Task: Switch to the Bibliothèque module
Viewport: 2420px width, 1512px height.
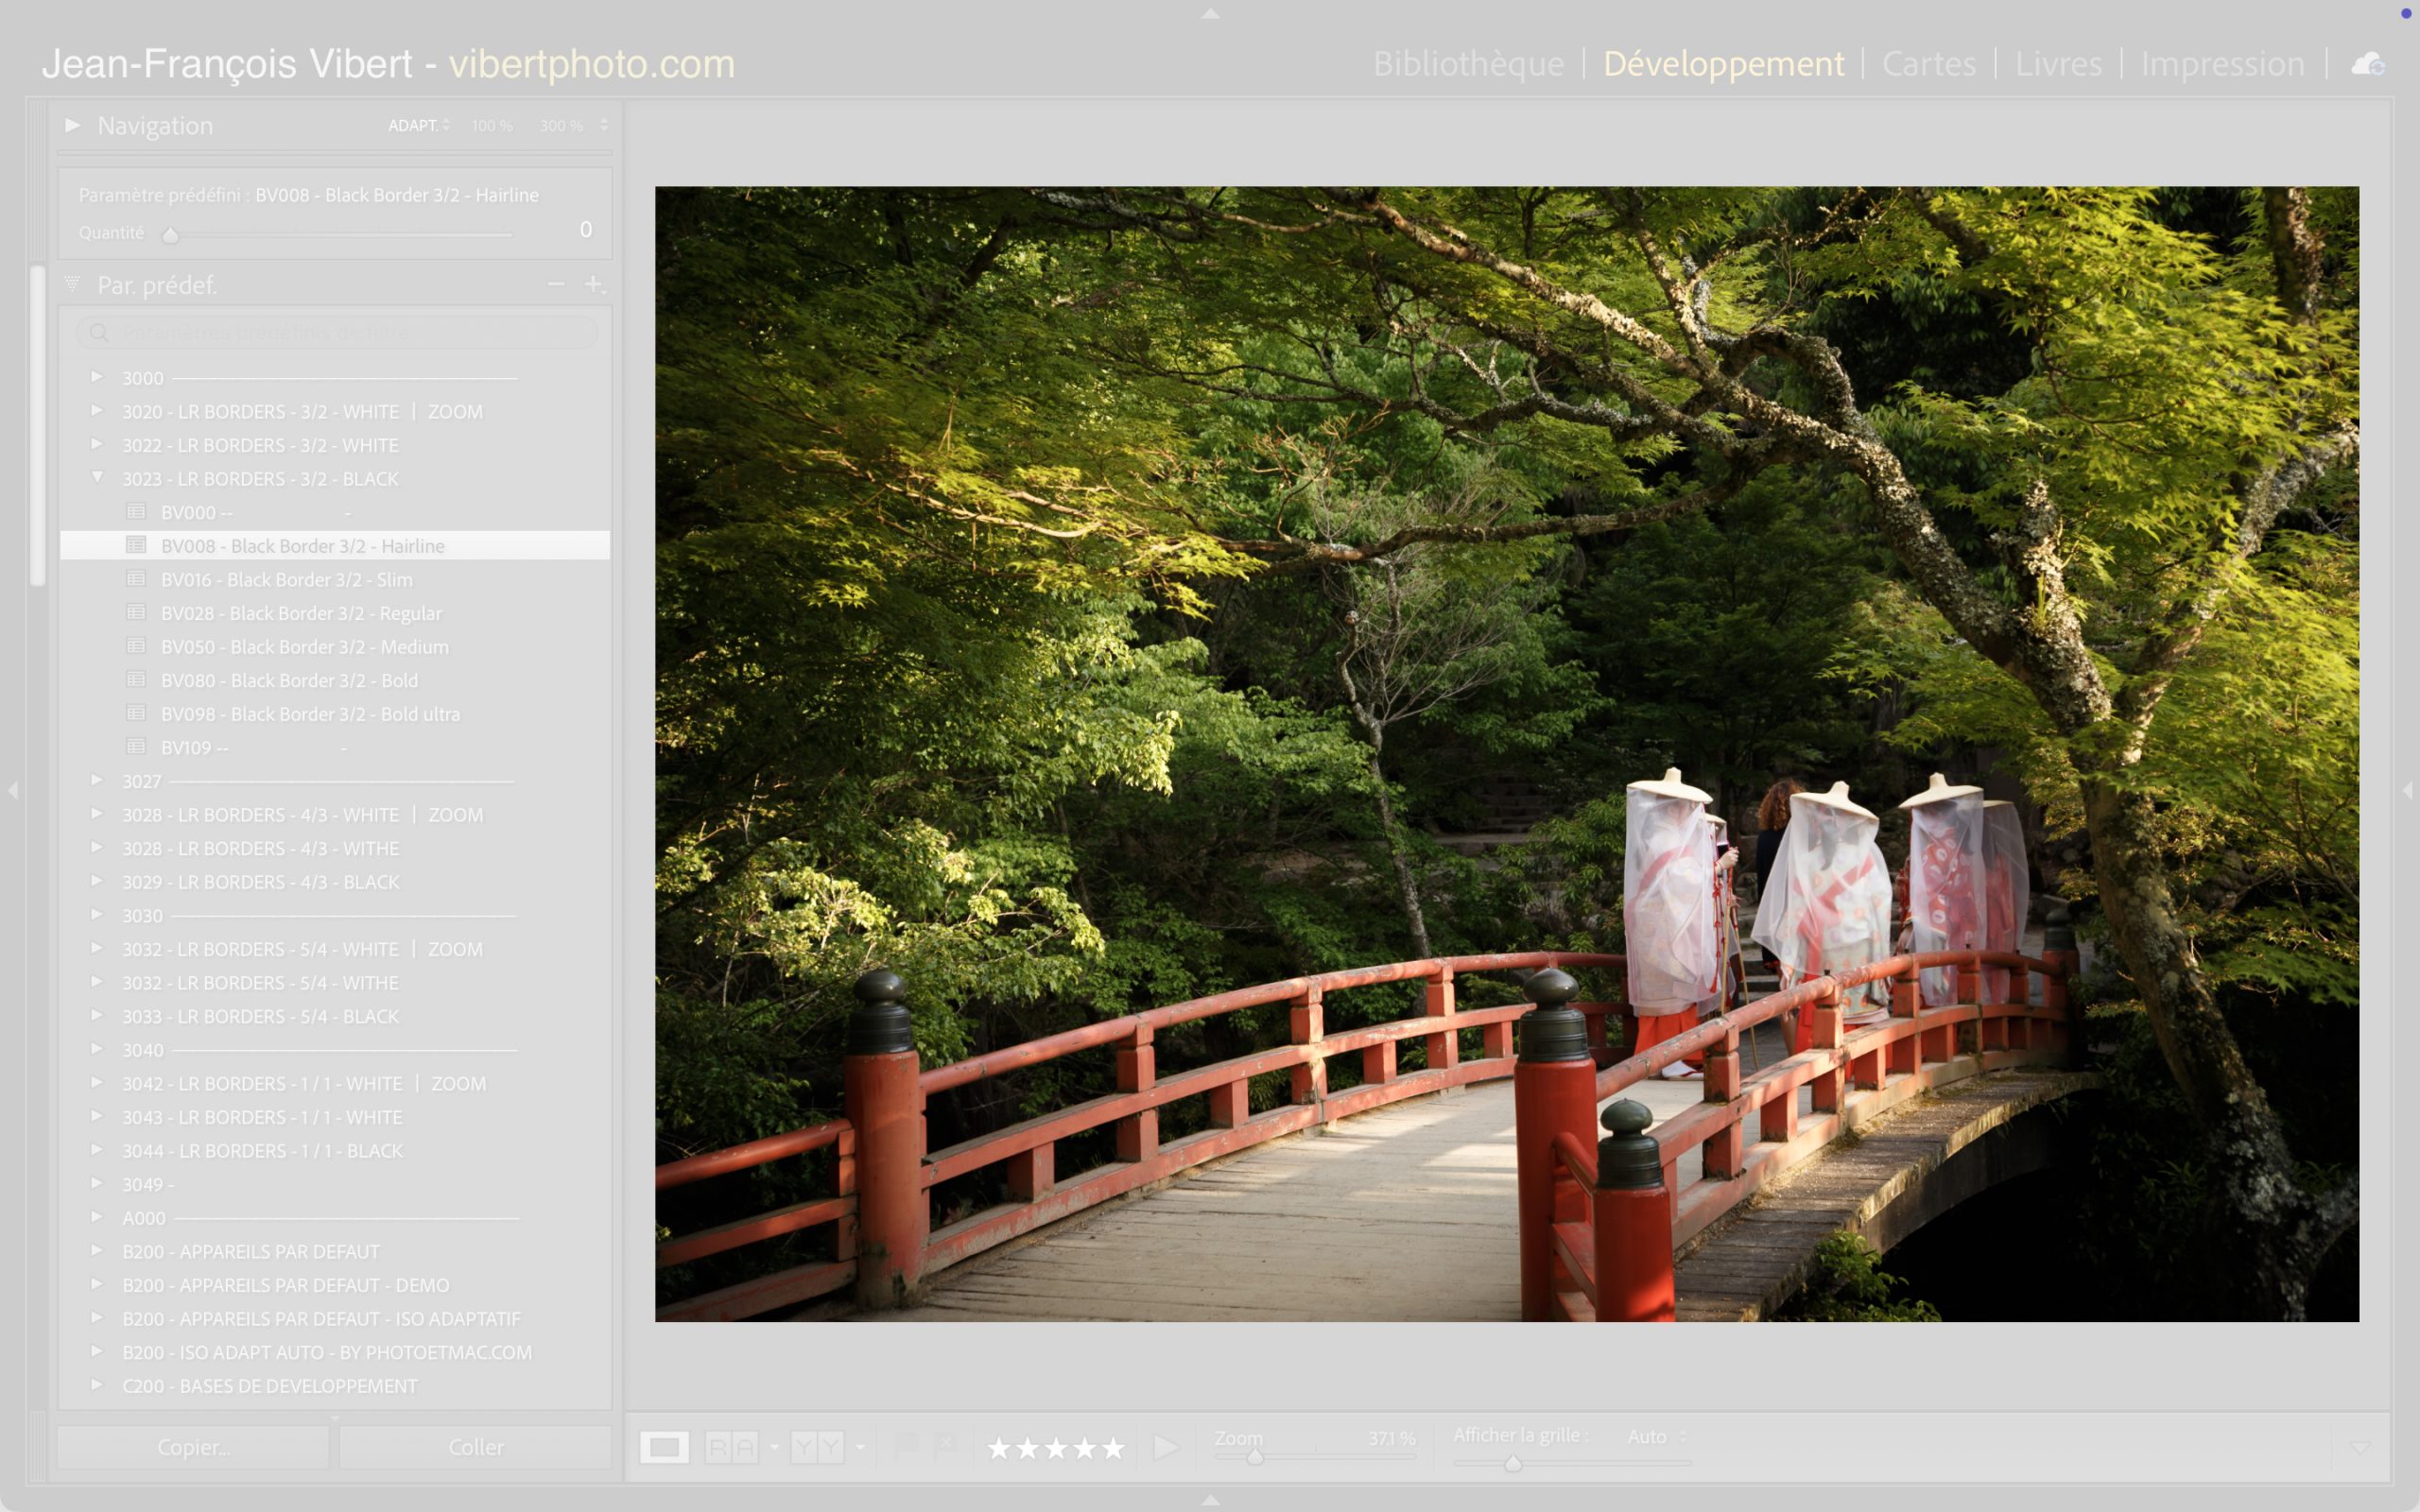Action: [x=1468, y=64]
